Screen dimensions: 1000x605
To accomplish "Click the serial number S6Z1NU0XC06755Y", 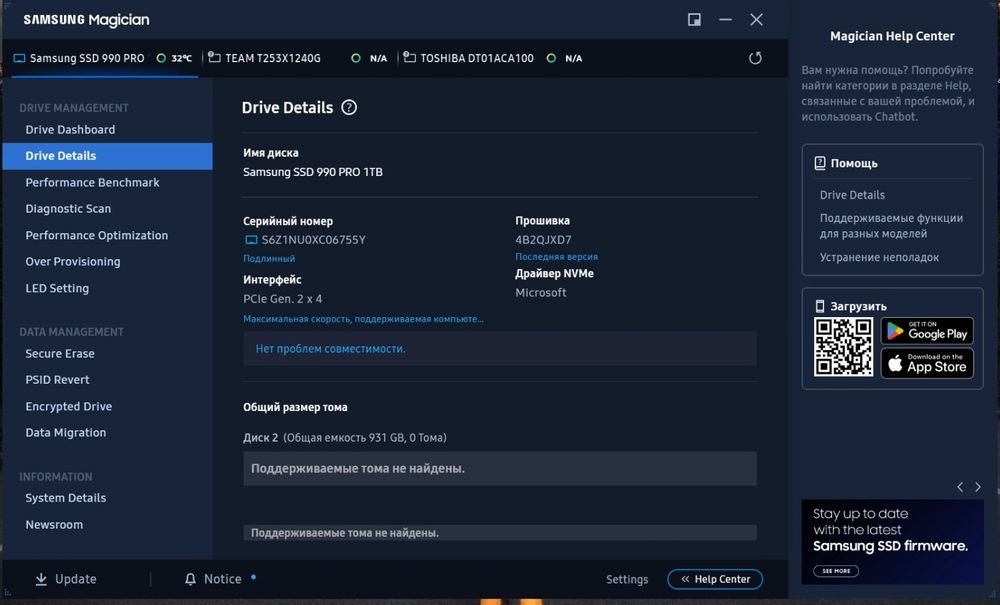I will (314, 240).
